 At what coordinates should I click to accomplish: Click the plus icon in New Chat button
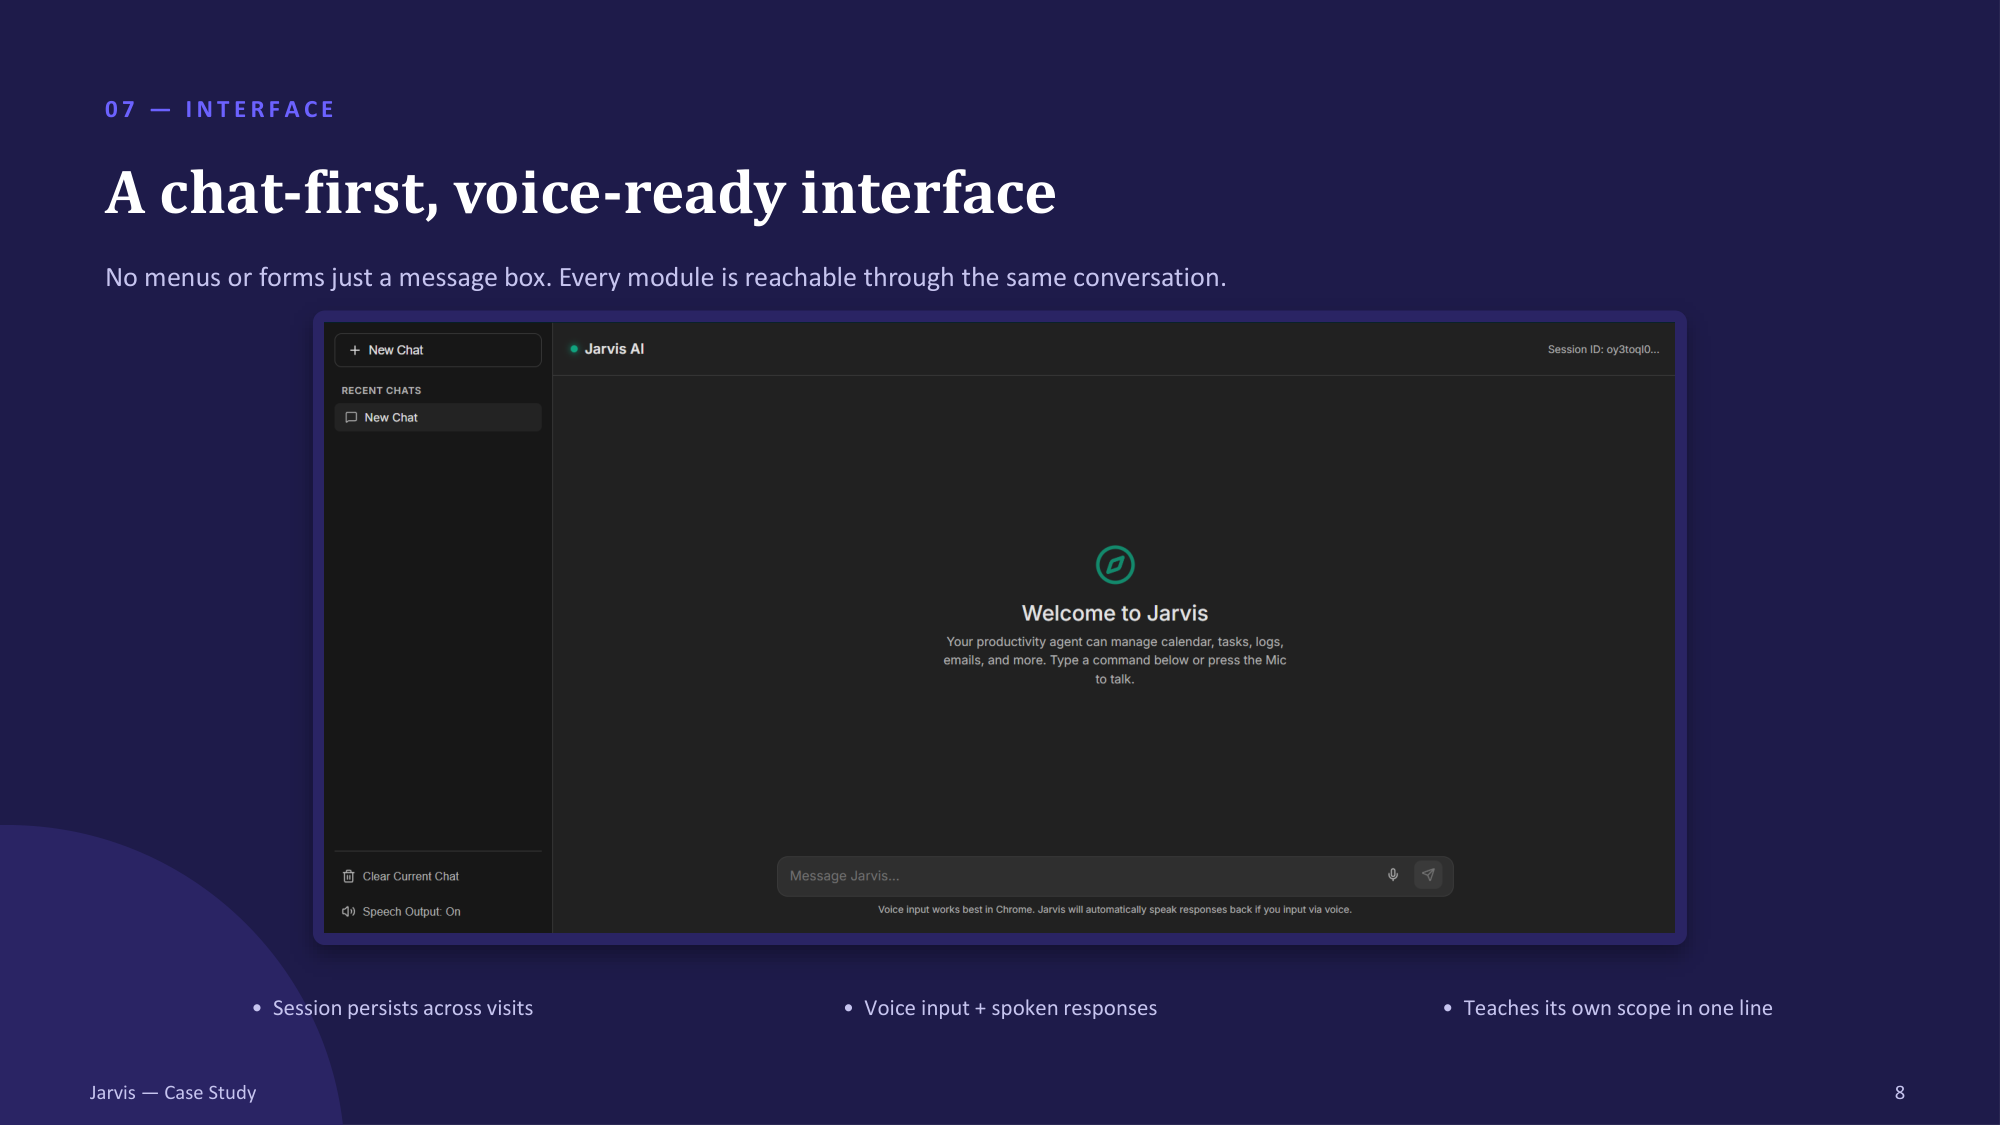tap(355, 350)
